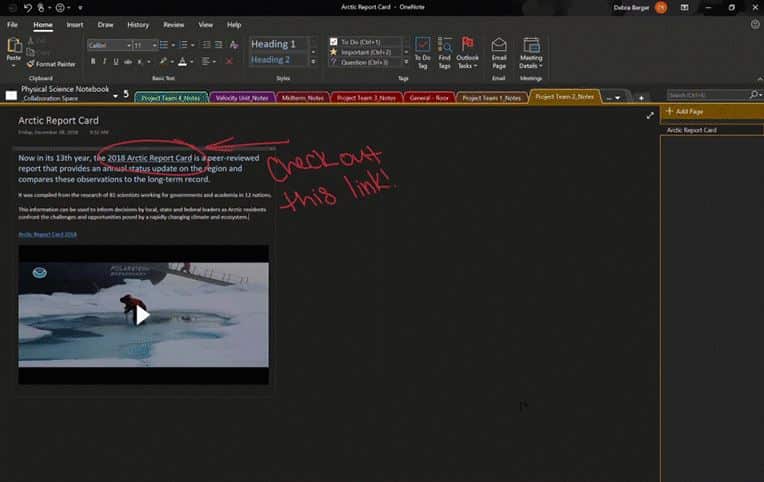Open the General section tab
This screenshot has height=482, width=764.
[x=429, y=98]
